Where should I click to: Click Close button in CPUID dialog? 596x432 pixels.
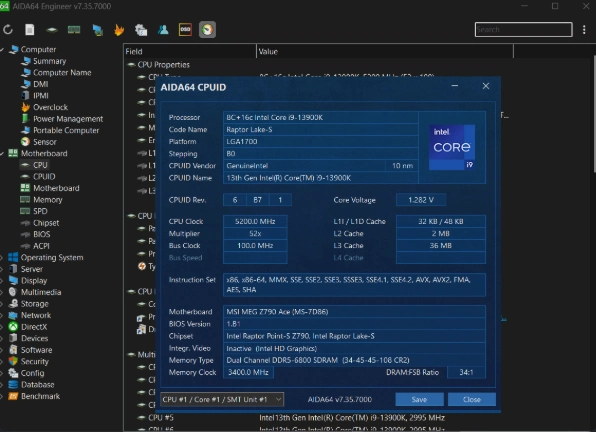point(472,399)
